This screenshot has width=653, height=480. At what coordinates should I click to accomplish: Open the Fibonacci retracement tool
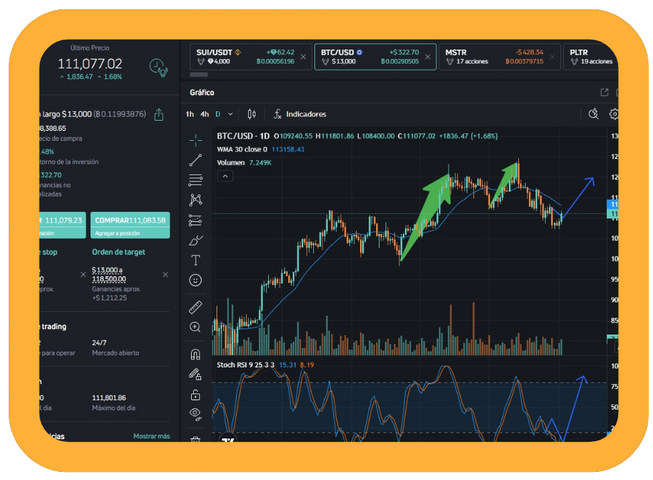point(196,179)
